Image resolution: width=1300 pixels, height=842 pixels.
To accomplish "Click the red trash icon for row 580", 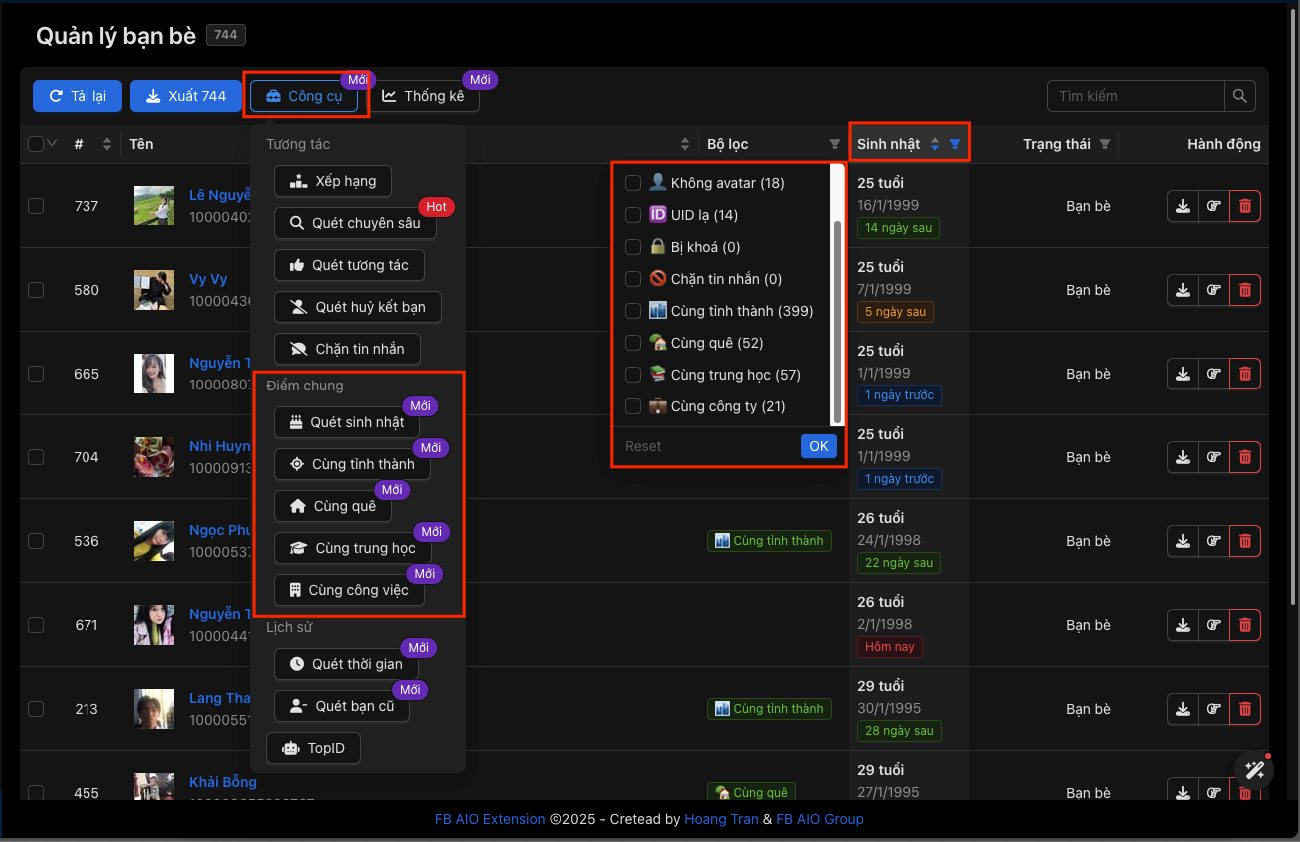I will pos(1245,290).
